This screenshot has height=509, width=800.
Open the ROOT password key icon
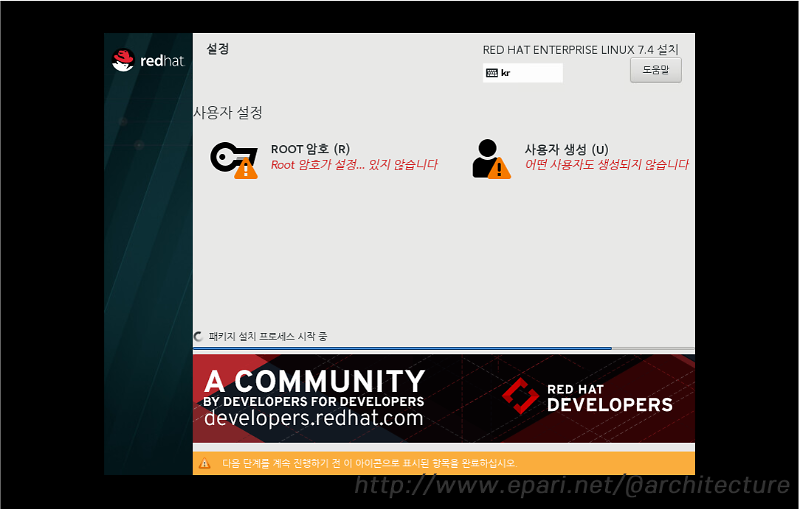coord(234,160)
